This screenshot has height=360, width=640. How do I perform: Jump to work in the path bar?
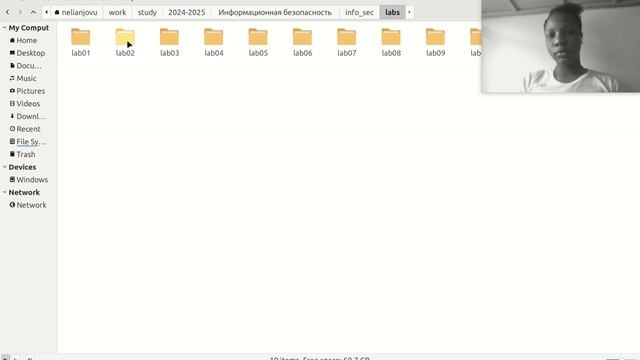coord(118,12)
